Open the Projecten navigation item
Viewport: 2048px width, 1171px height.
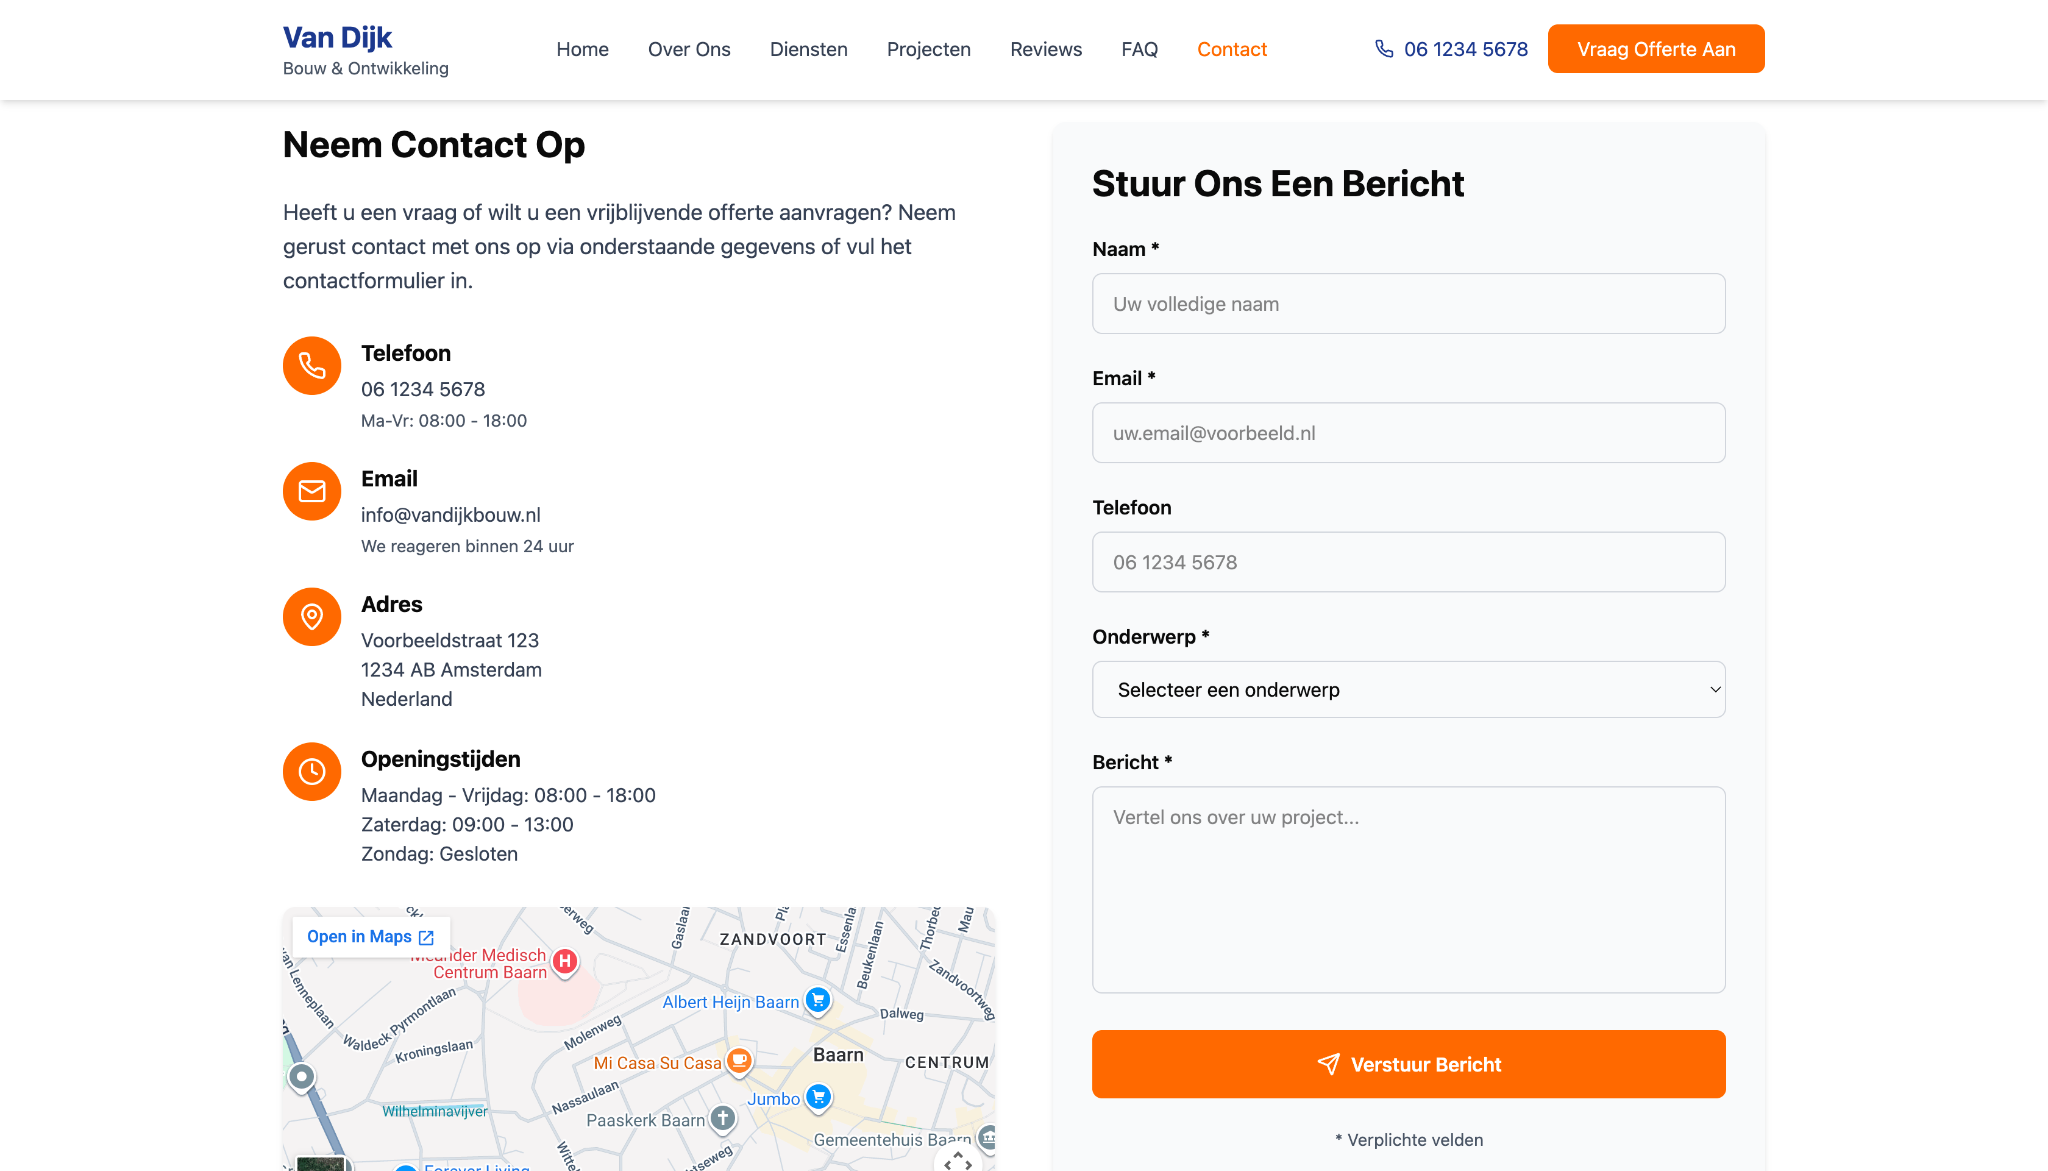[x=928, y=49]
